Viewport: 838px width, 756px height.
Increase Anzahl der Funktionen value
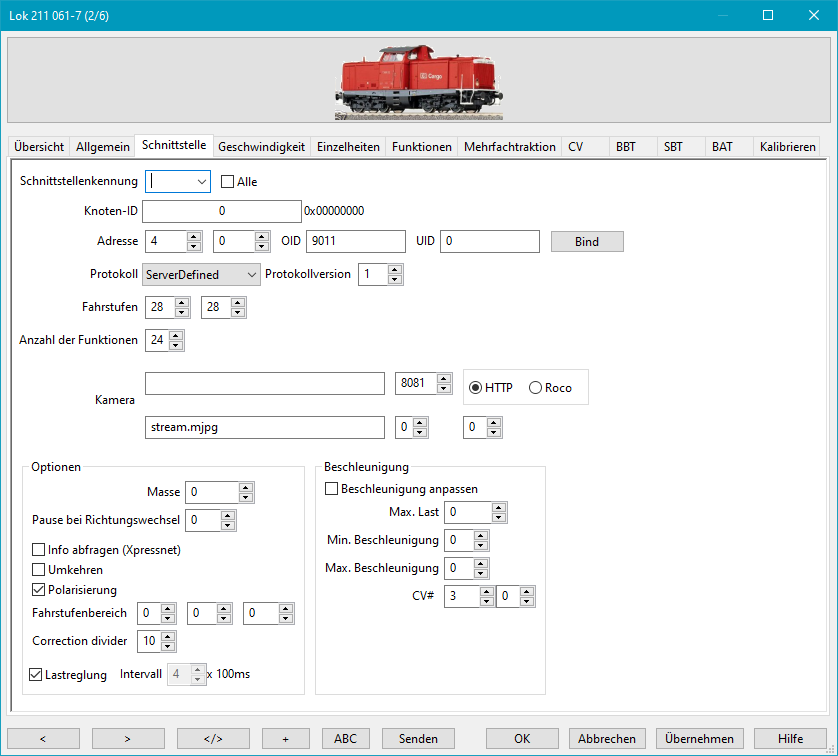pos(177,336)
